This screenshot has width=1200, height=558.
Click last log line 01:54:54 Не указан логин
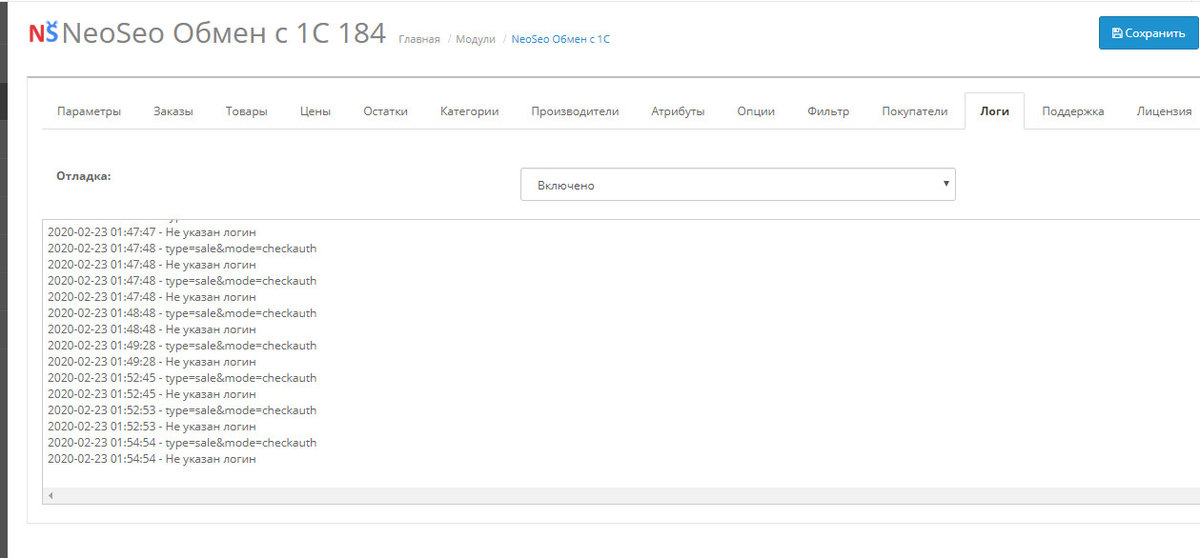click(152, 459)
